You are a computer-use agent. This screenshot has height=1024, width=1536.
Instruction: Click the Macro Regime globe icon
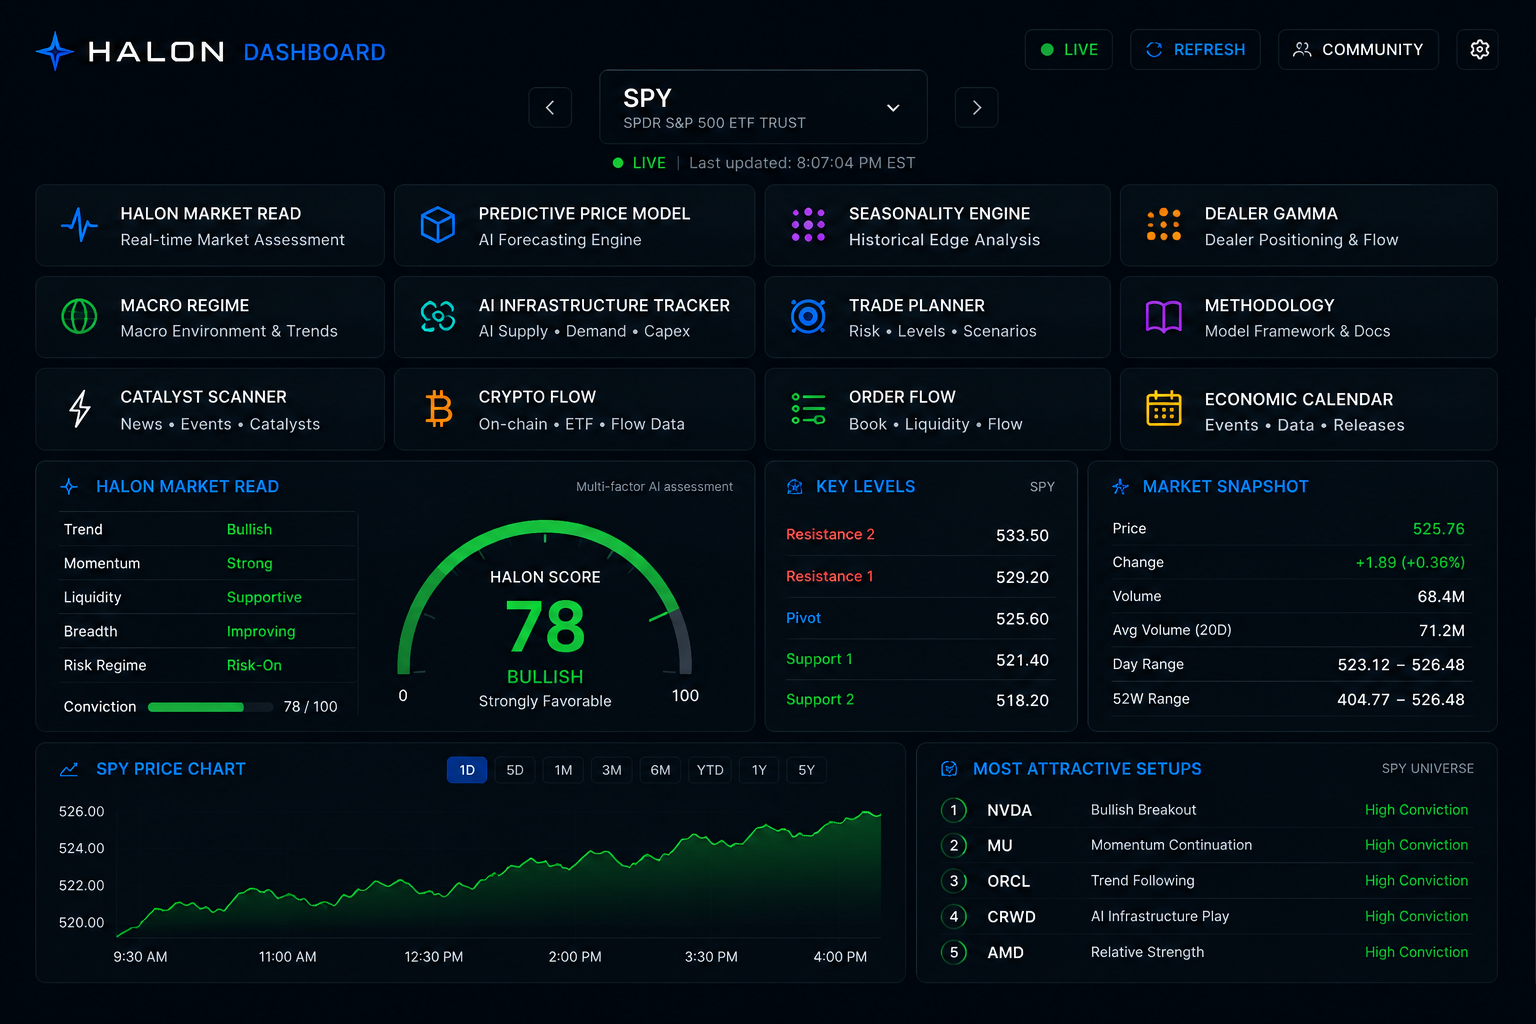(79, 316)
